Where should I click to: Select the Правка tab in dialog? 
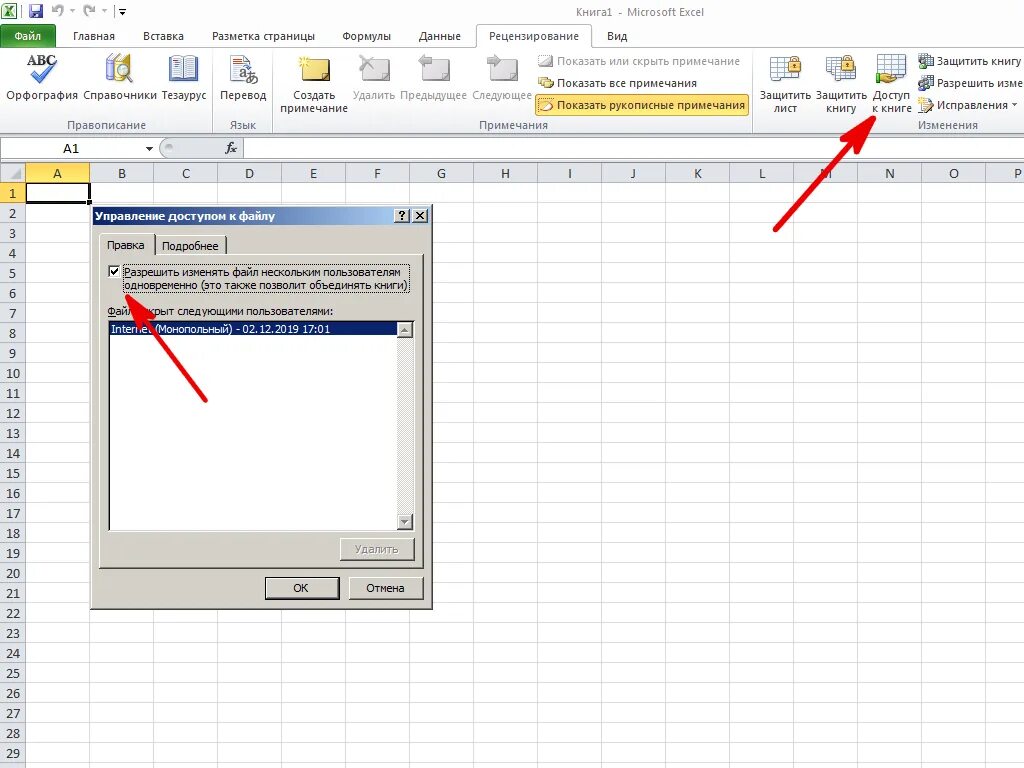(125, 245)
